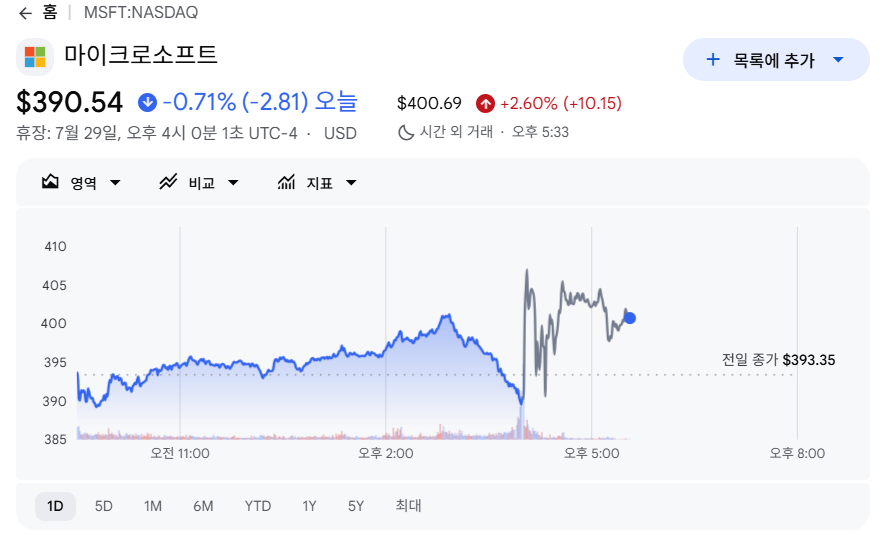Image resolution: width=882 pixels, height=535 pixels.
Task: Click the blue down-arrow price change icon
Action: (147, 102)
